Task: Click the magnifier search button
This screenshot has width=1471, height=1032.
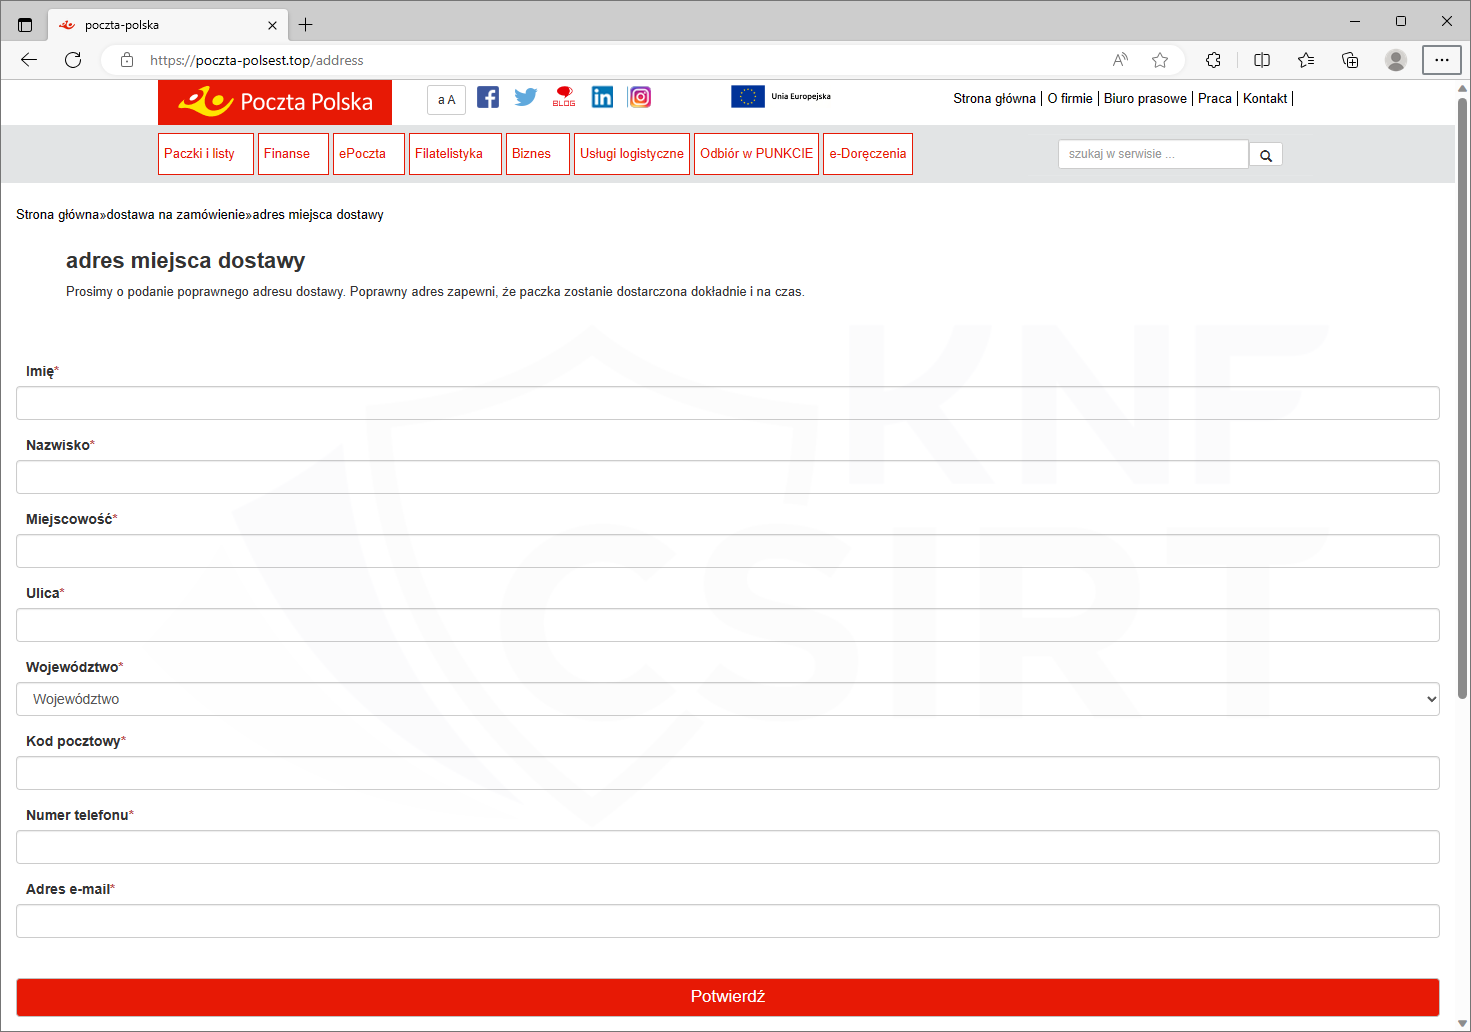Action: [1266, 155]
